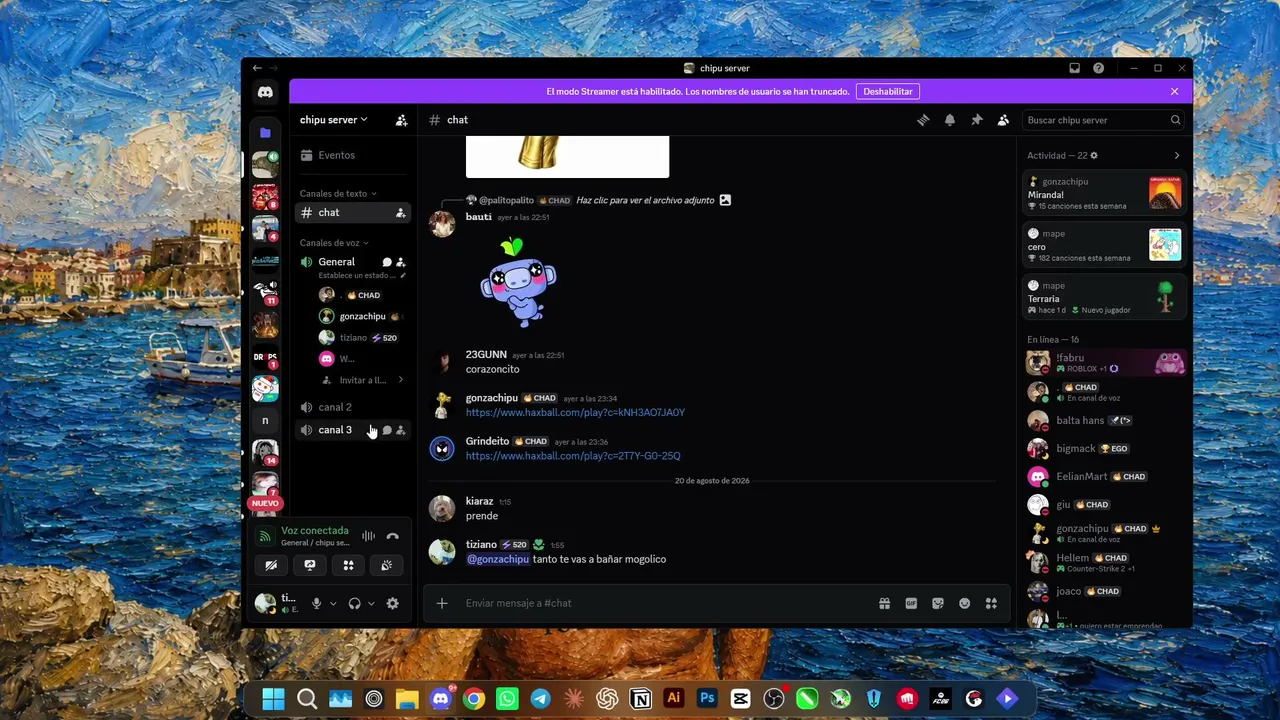Click Haz clic para ver el archivo adjunto
This screenshot has width=1280, height=720.
[x=645, y=200]
